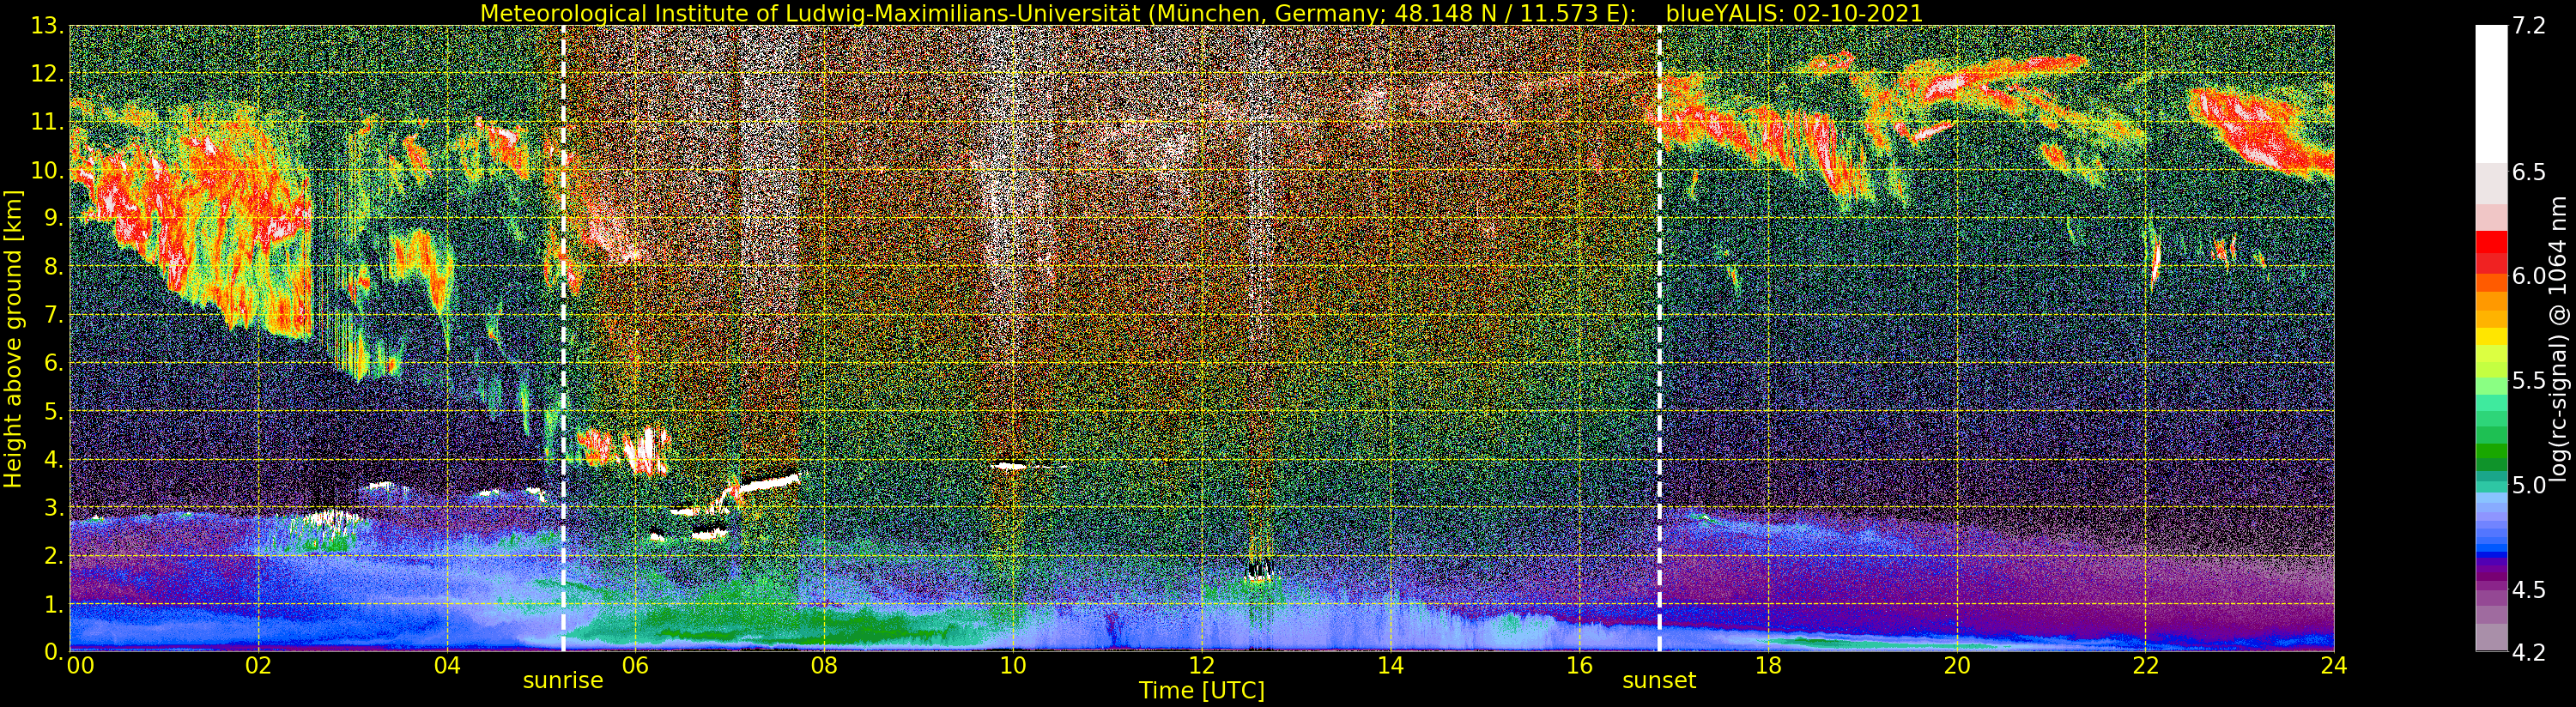This screenshot has width=2576, height=707.
Task: Click the green band of the colorbar
Action: (x=2491, y=450)
